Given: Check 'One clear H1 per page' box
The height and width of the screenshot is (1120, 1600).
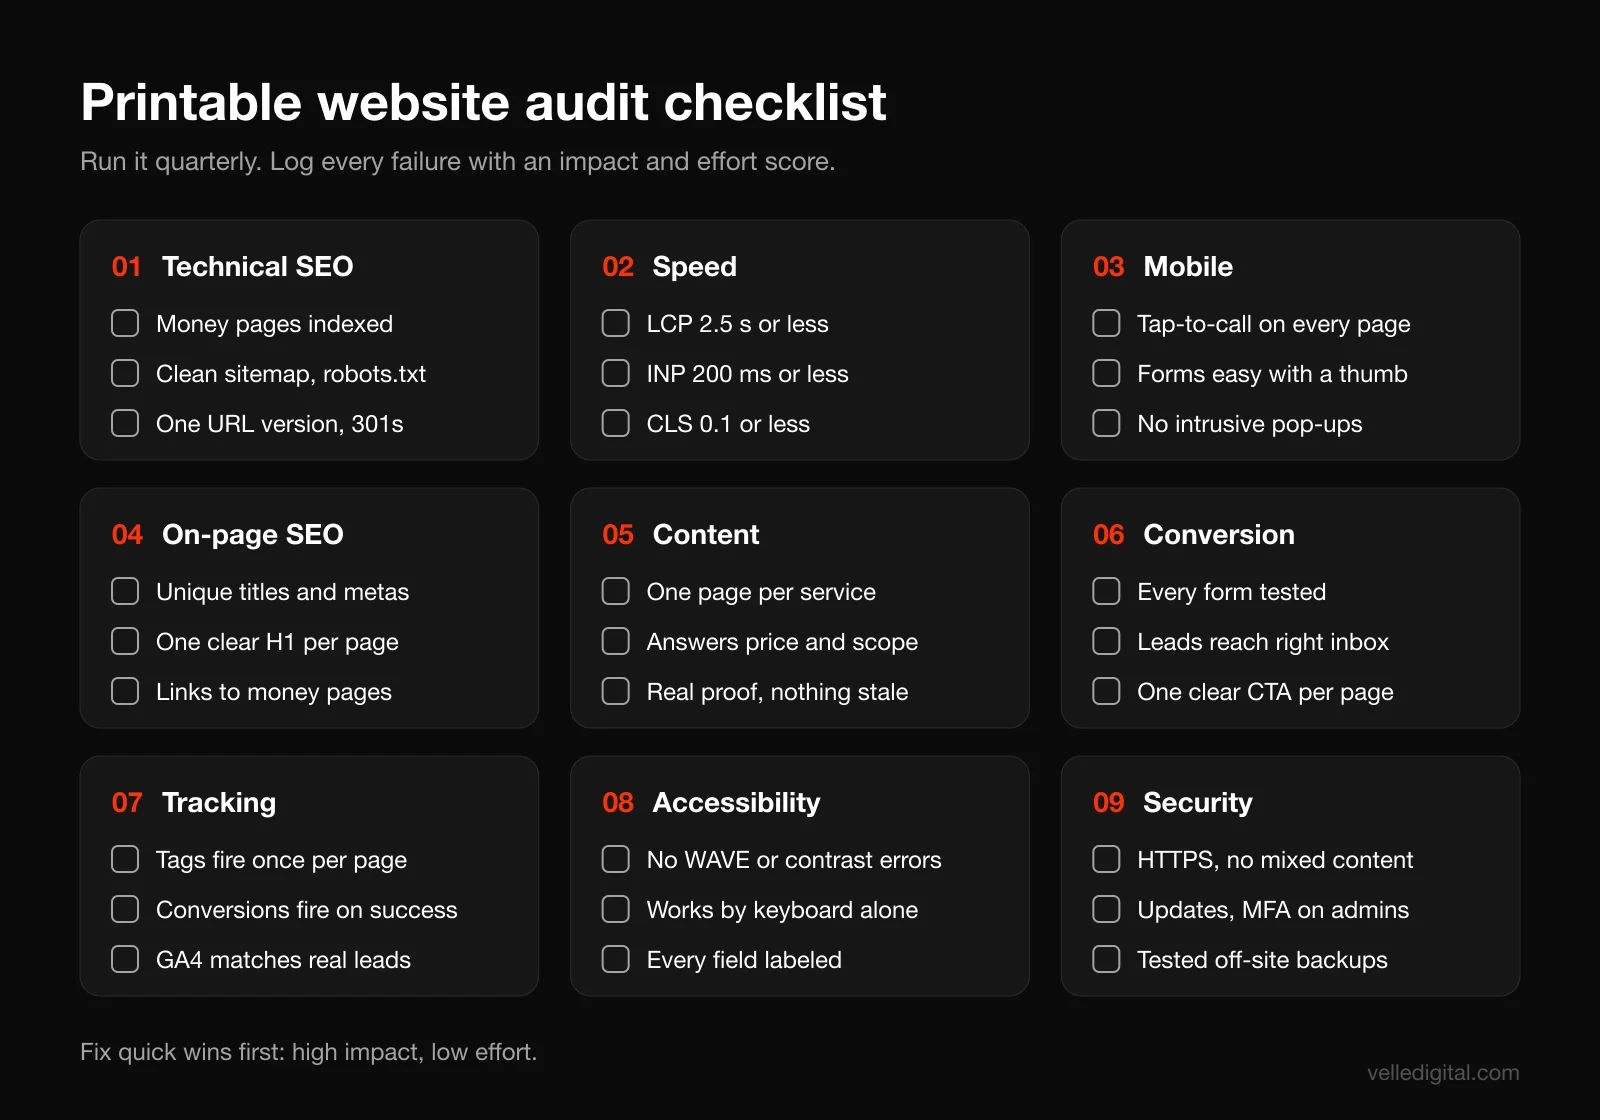Looking at the screenshot, I should pyautogui.click(x=125, y=641).
